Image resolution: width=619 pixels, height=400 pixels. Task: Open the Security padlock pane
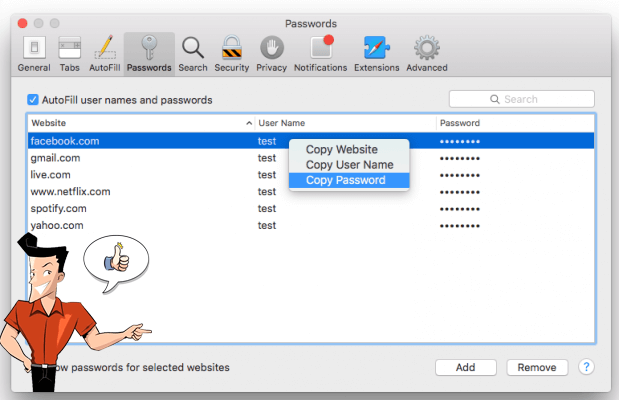[232, 54]
